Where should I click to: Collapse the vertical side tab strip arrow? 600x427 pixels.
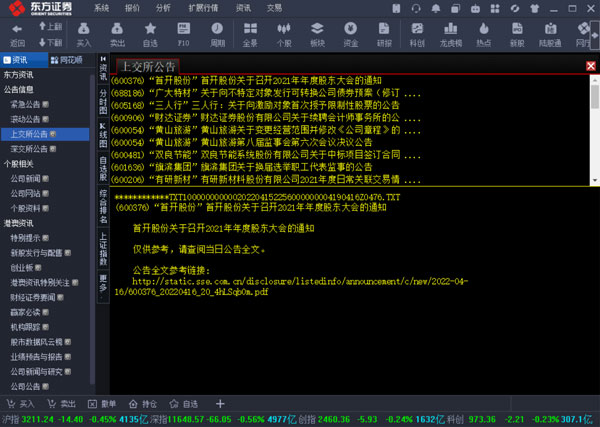click(x=103, y=59)
